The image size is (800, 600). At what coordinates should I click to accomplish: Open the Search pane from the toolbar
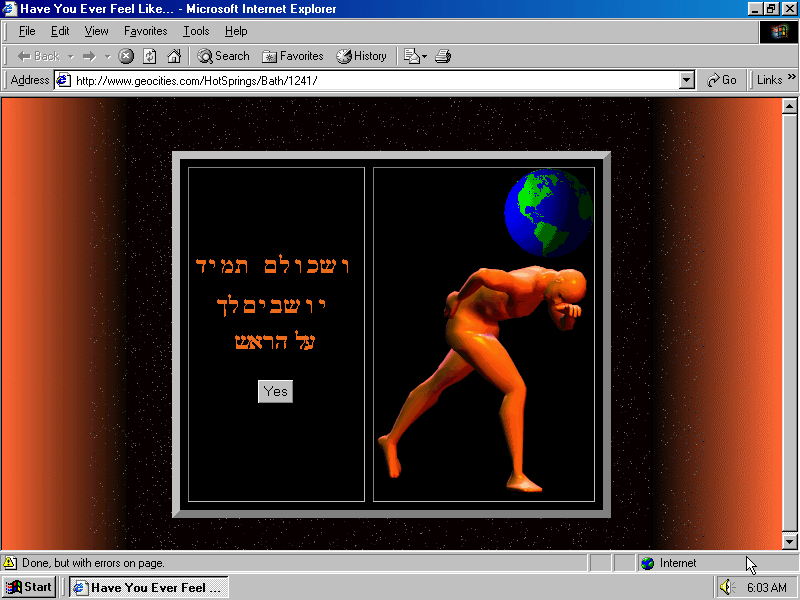pos(223,56)
